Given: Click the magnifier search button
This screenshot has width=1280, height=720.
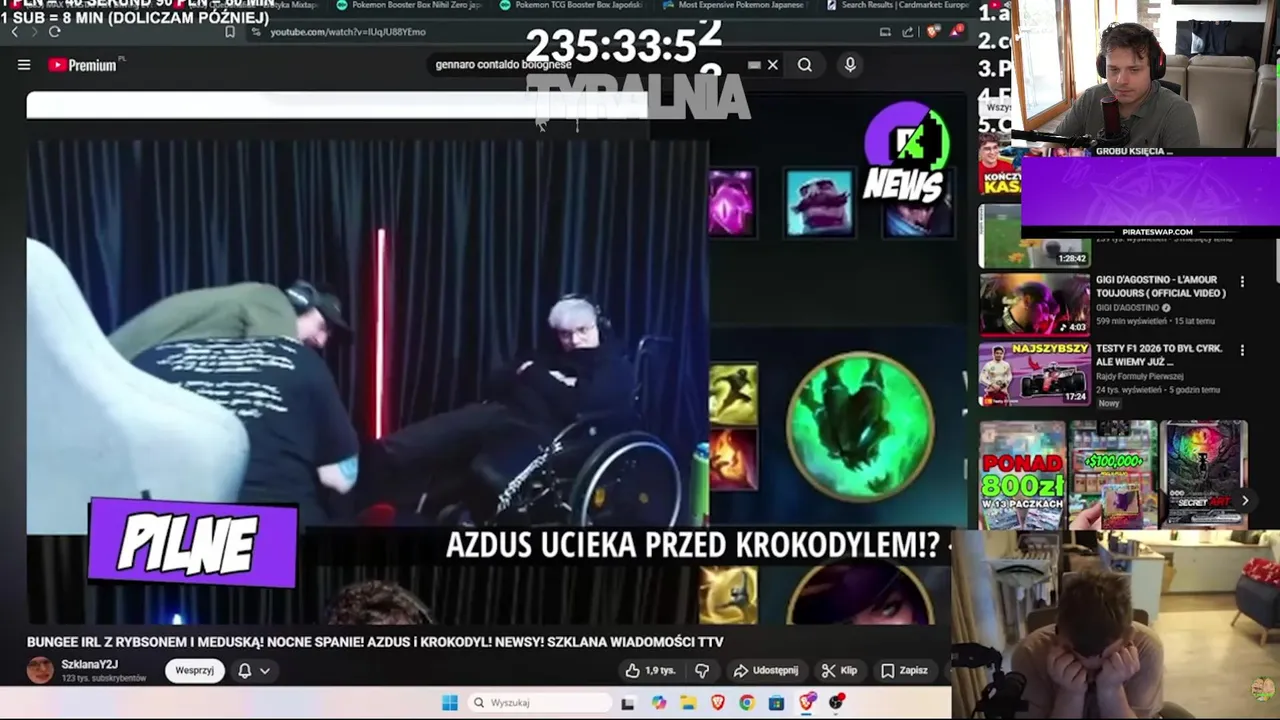Looking at the screenshot, I should point(805,65).
